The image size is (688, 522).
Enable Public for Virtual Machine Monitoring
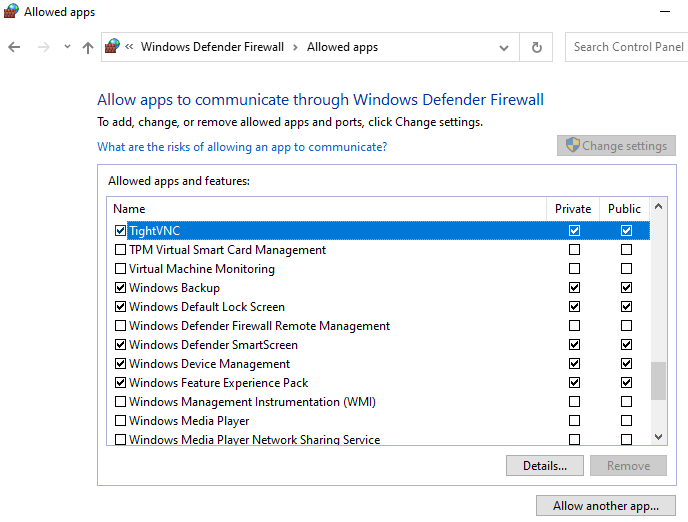pos(626,268)
